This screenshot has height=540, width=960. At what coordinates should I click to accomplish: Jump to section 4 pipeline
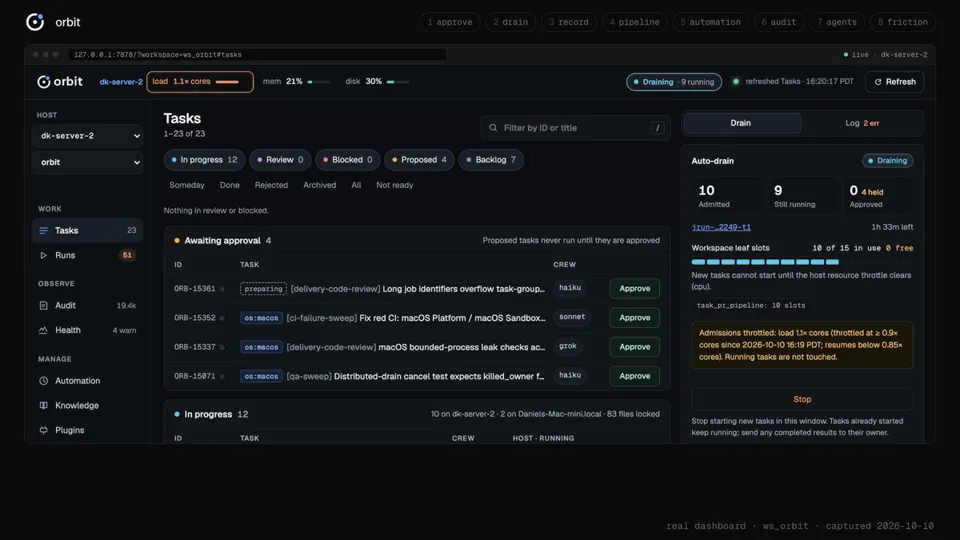634,22
